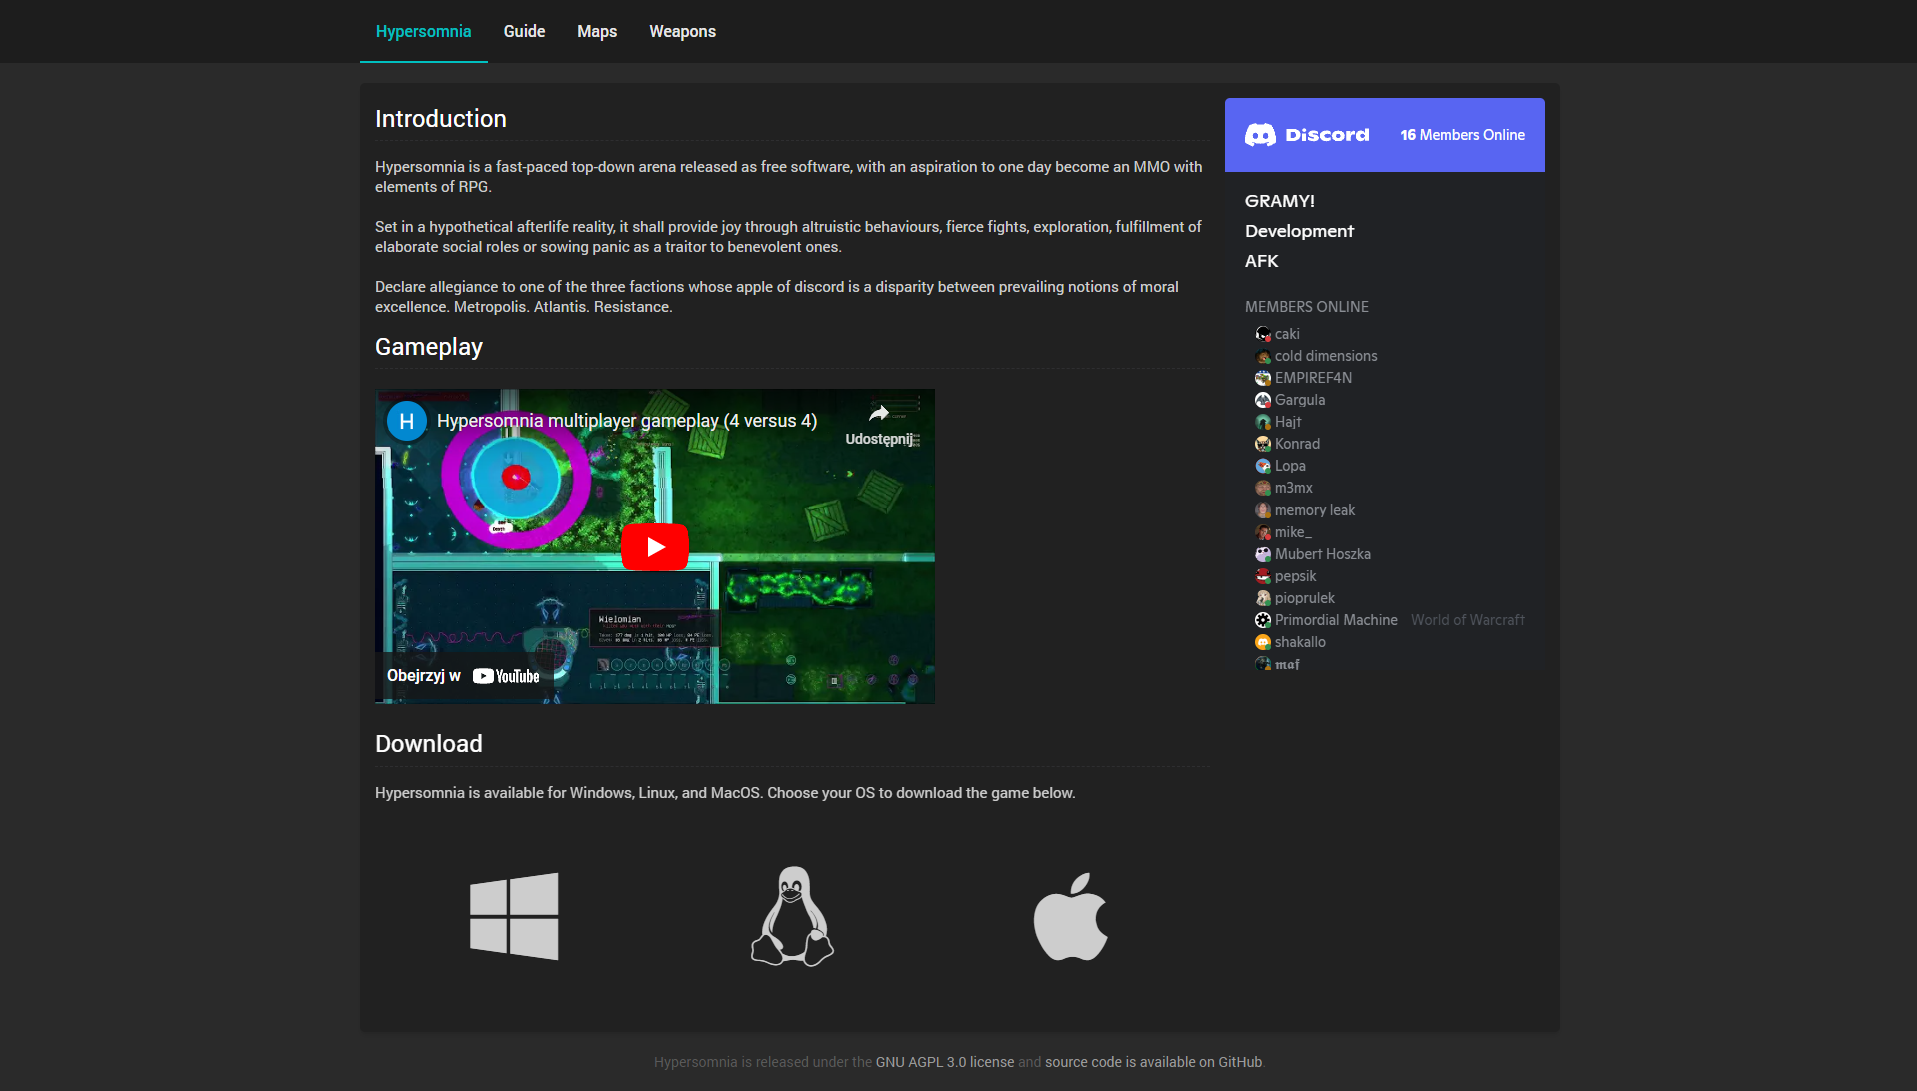Select the Development Discord channel

[1299, 231]
